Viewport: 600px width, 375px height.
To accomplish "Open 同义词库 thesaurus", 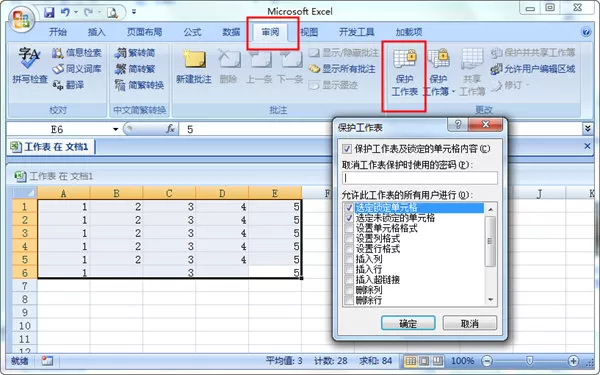I will [77, 69].
